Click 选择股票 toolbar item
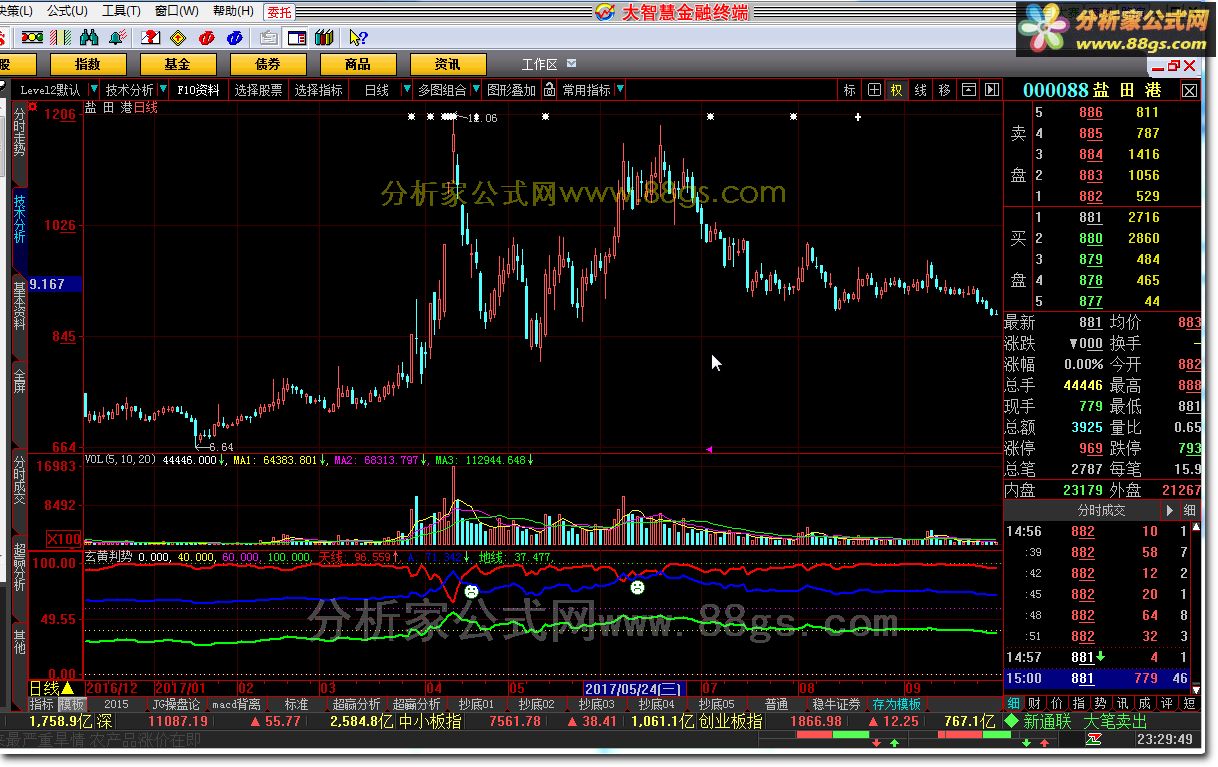Screen dimensions: 1218x767 coord(259,90)
